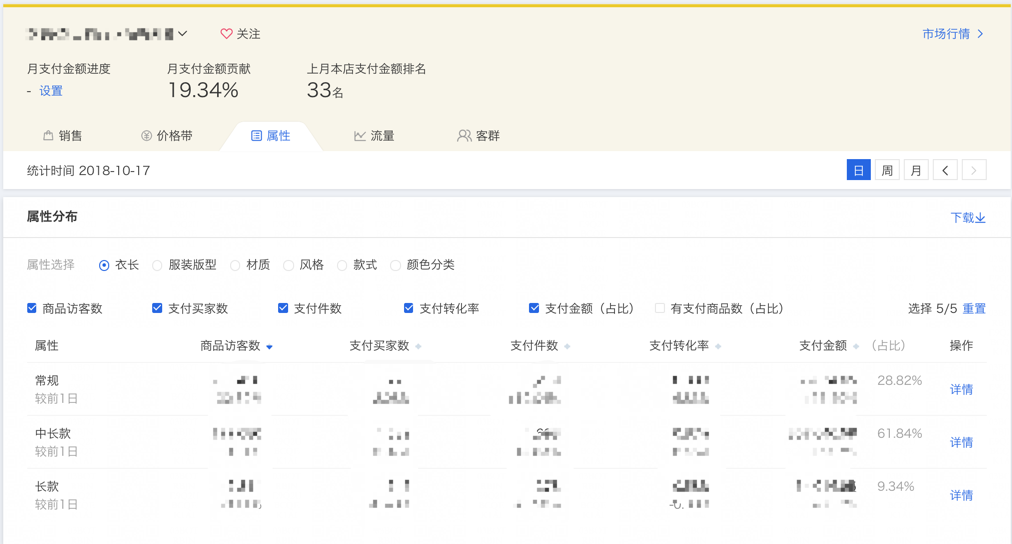
Task: Switch to the 销售 tab
Action: (x=62, y=135)
